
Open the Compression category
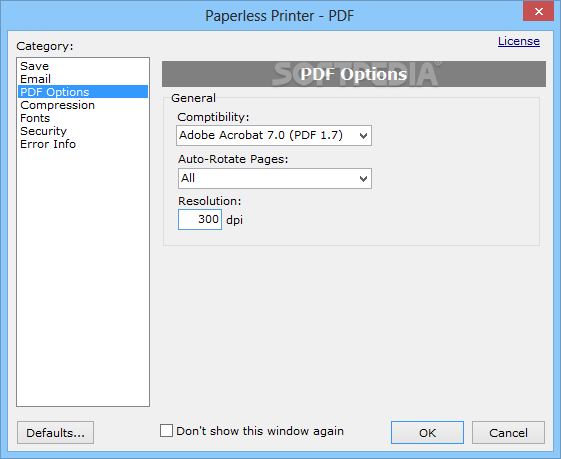(83, 105)
